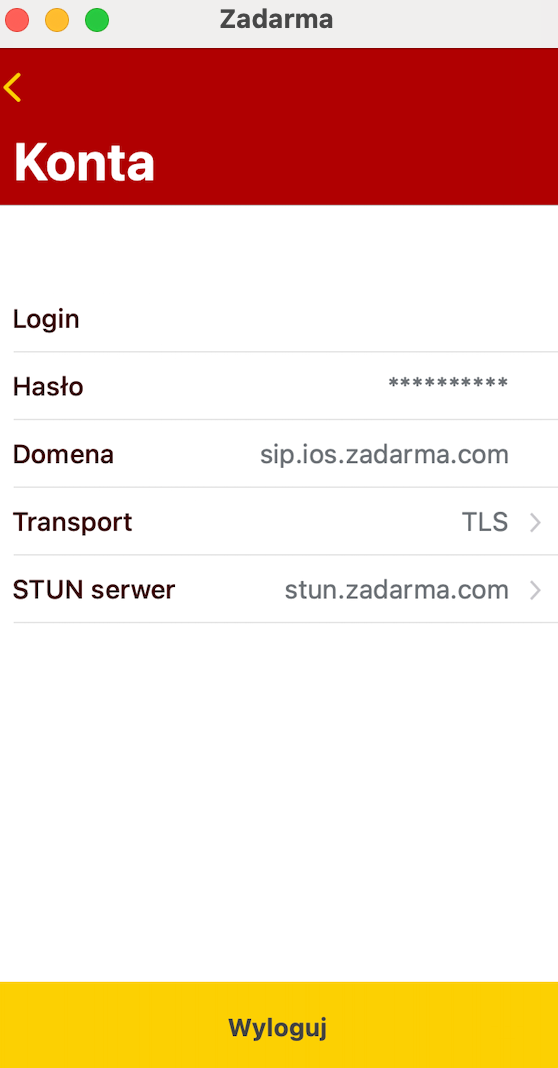558x1068 pixels.
Task: Click the blank area below the STUN serwer row
Action: click(x=279, y=802)
